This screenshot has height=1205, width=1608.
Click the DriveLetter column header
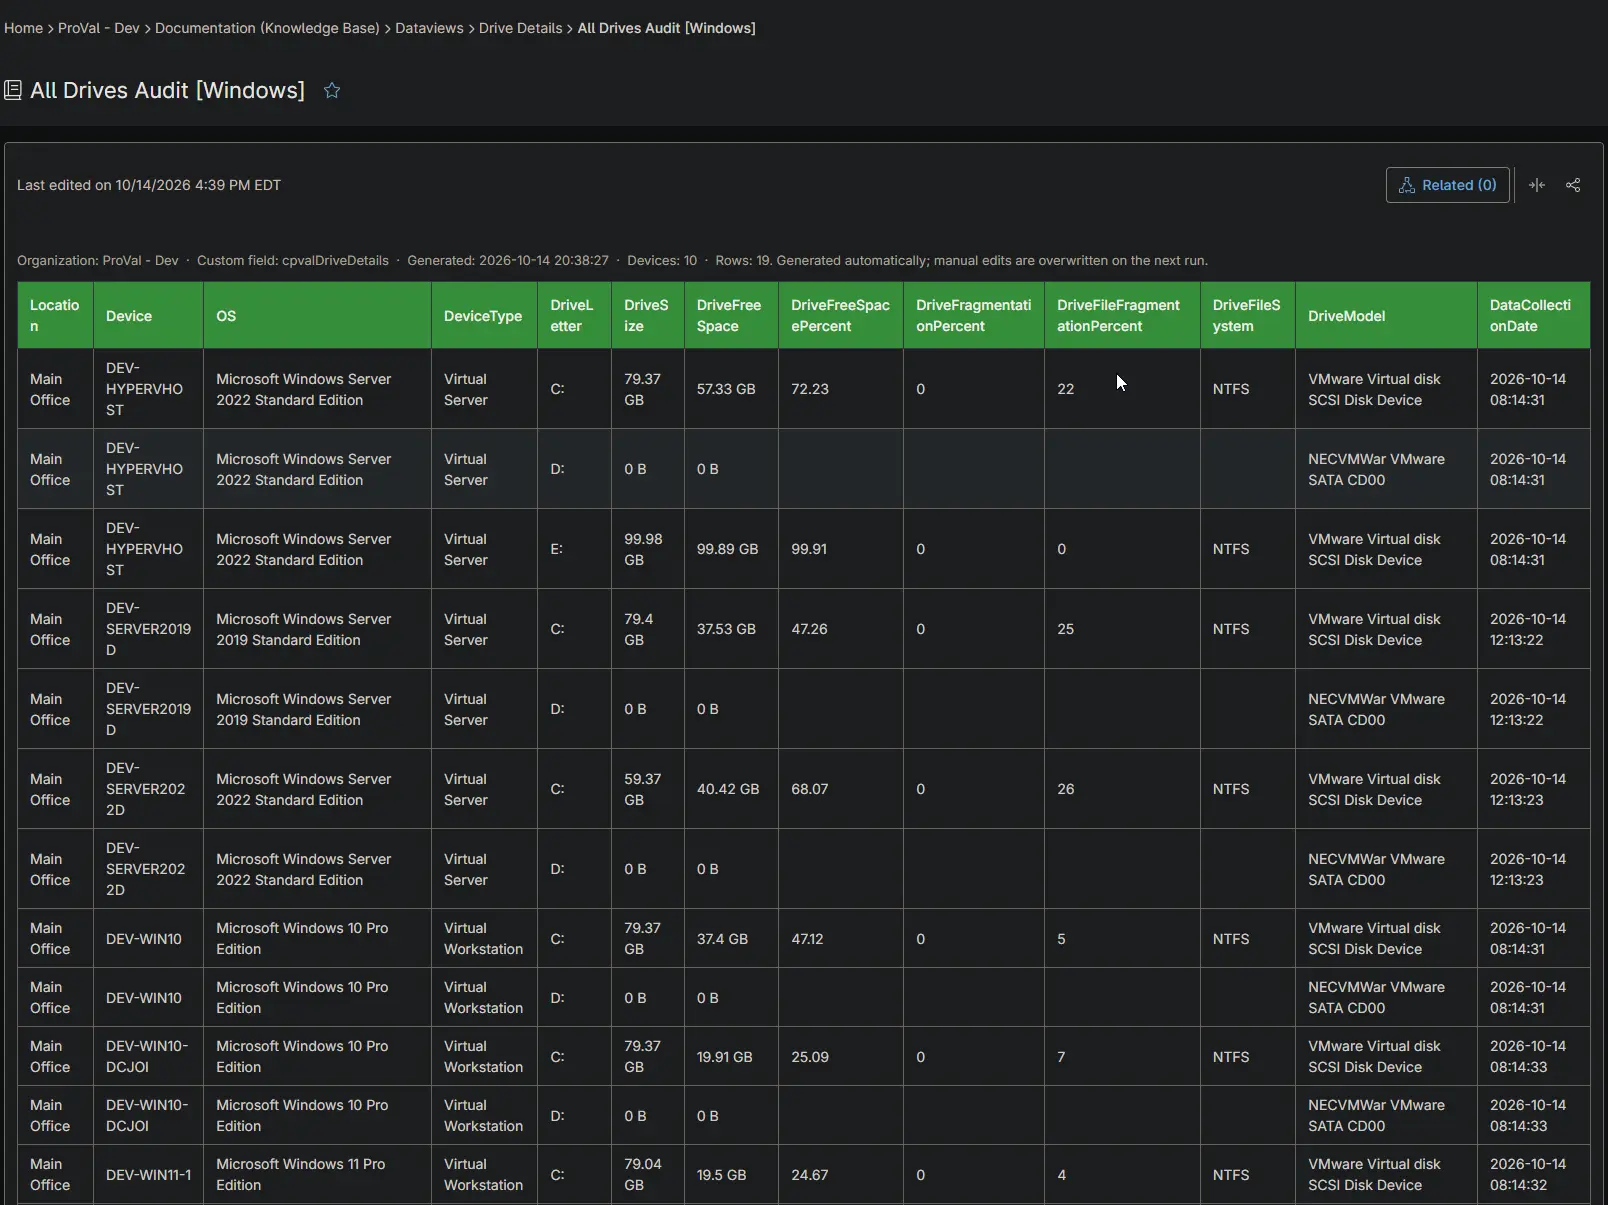(x=574, y=315)
